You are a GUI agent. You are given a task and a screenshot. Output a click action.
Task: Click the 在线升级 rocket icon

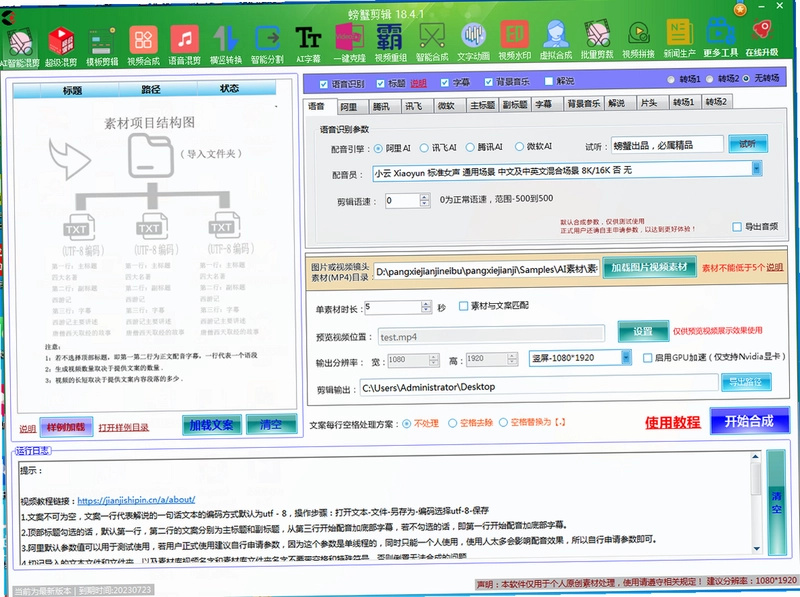pyautogui.click(x=762, y=37)
